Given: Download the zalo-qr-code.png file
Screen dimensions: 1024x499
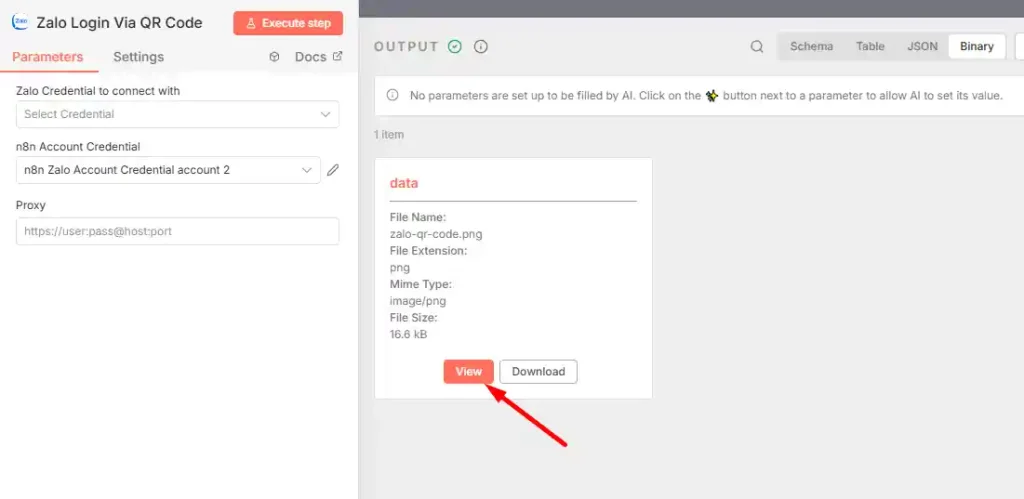Looking at the screenshot, I should click(x=538, y=372).
